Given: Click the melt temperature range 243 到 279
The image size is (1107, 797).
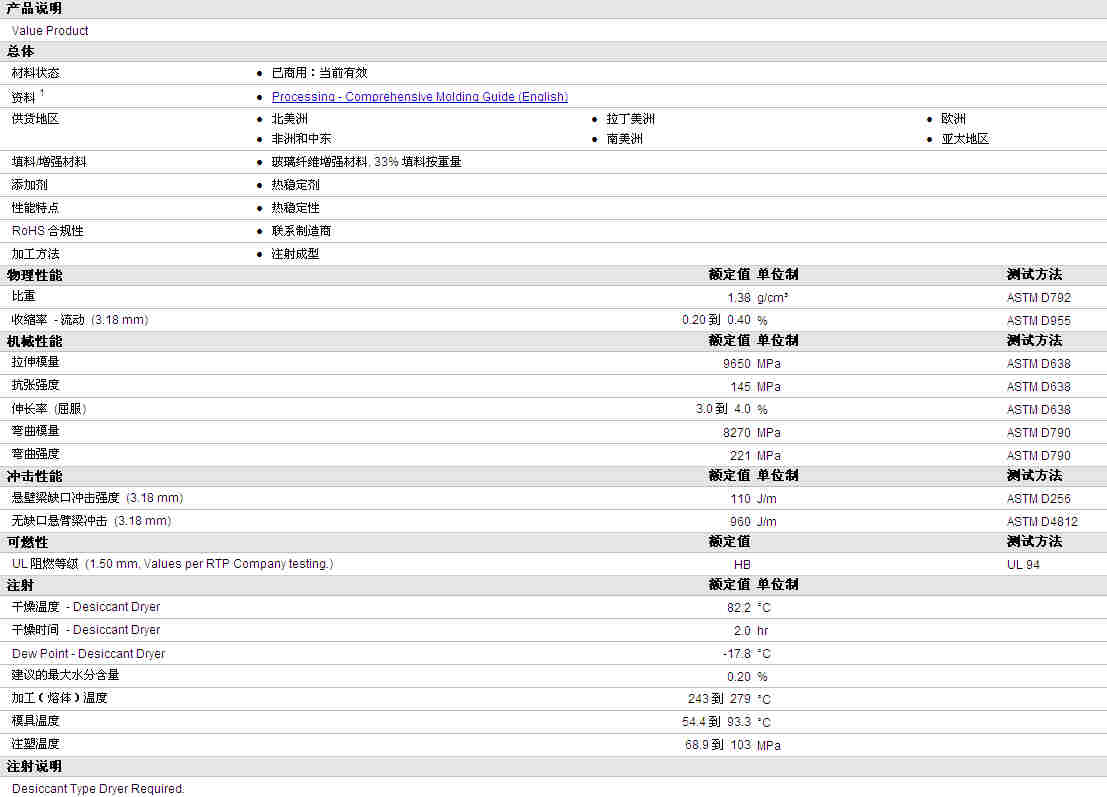Looking at the screenshot, I should (719, 699).
